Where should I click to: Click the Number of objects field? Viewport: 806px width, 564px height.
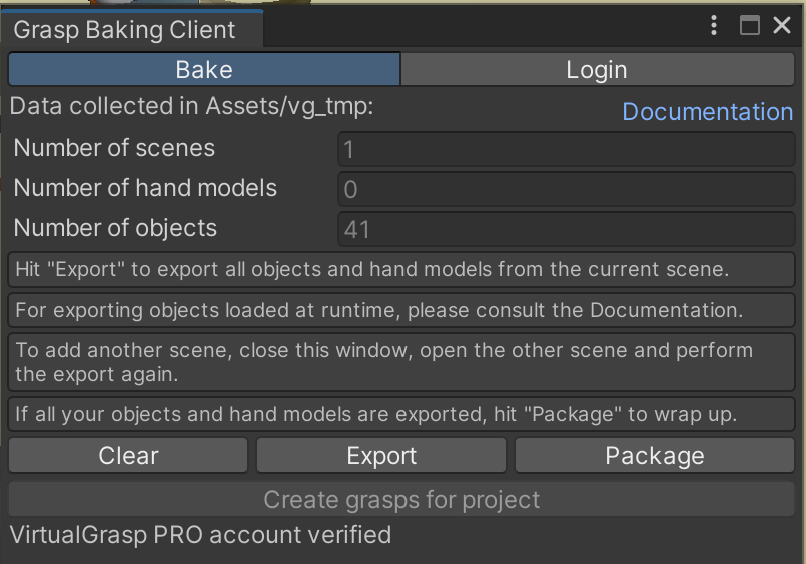(x=566, y=229)
